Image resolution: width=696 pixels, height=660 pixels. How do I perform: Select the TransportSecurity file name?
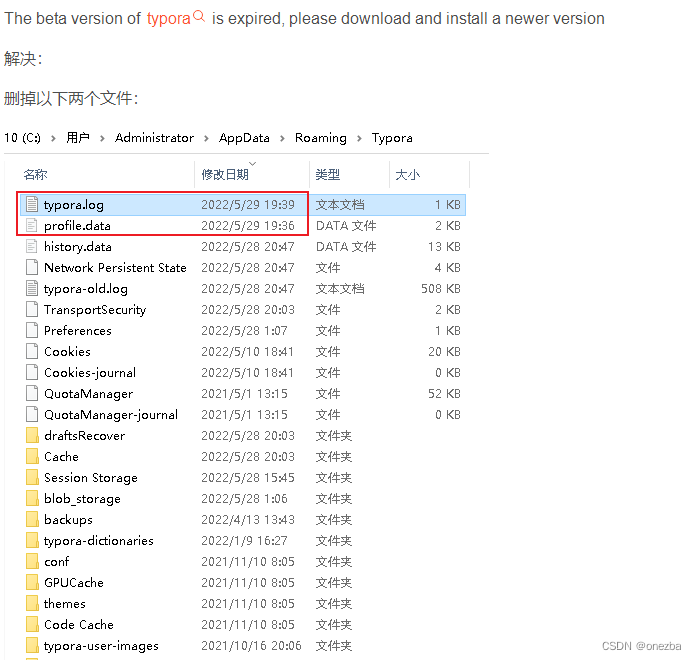tap(95, 309)
